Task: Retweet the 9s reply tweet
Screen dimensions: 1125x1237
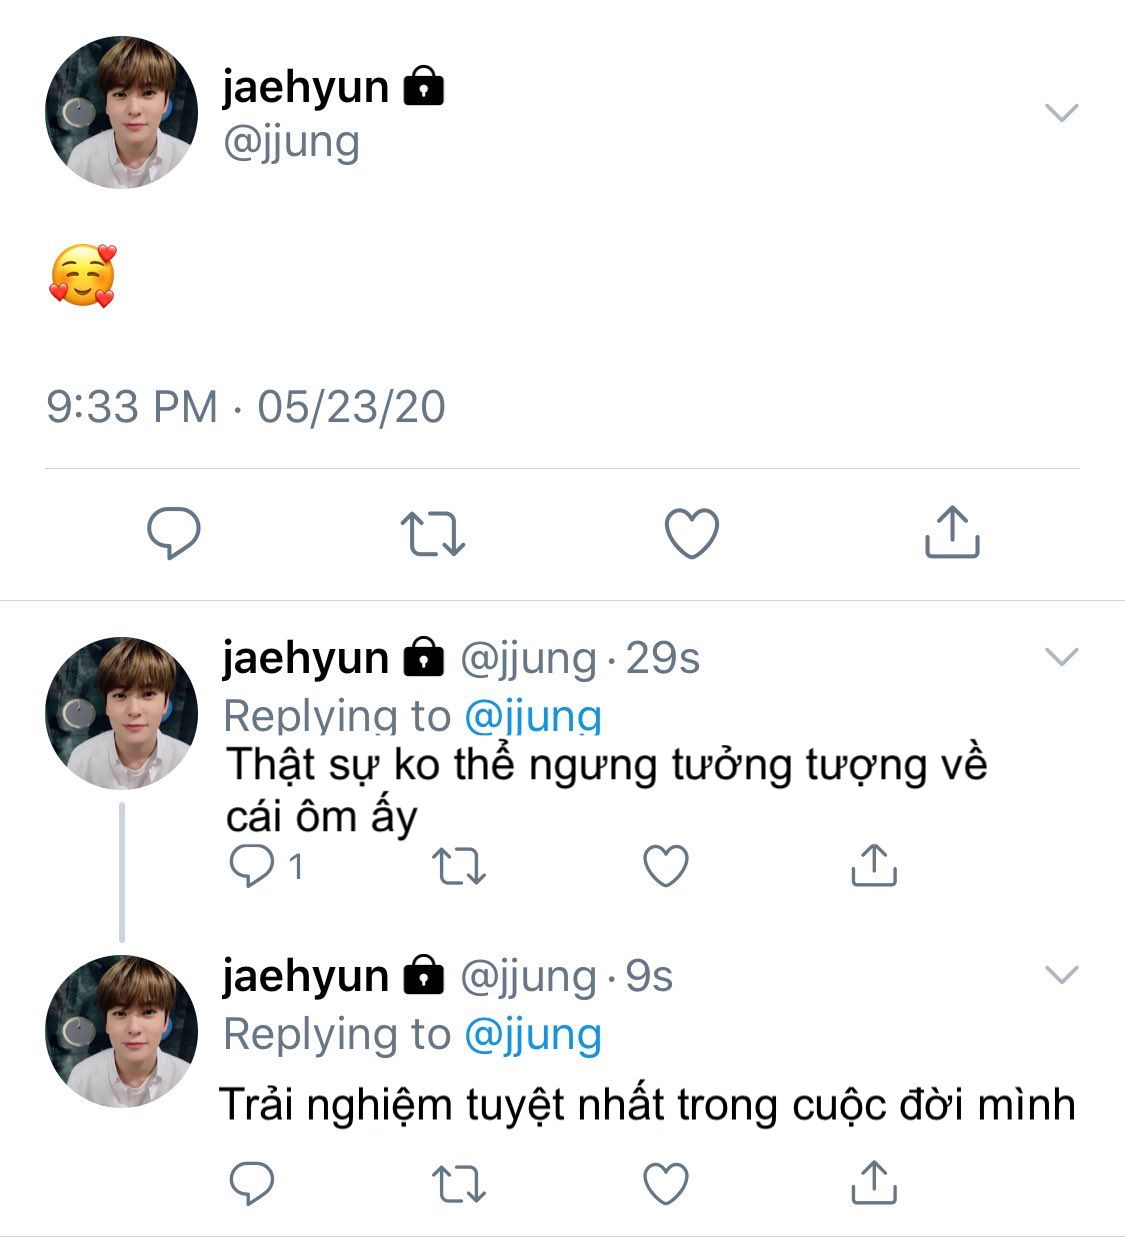Action: (459, 1185)
